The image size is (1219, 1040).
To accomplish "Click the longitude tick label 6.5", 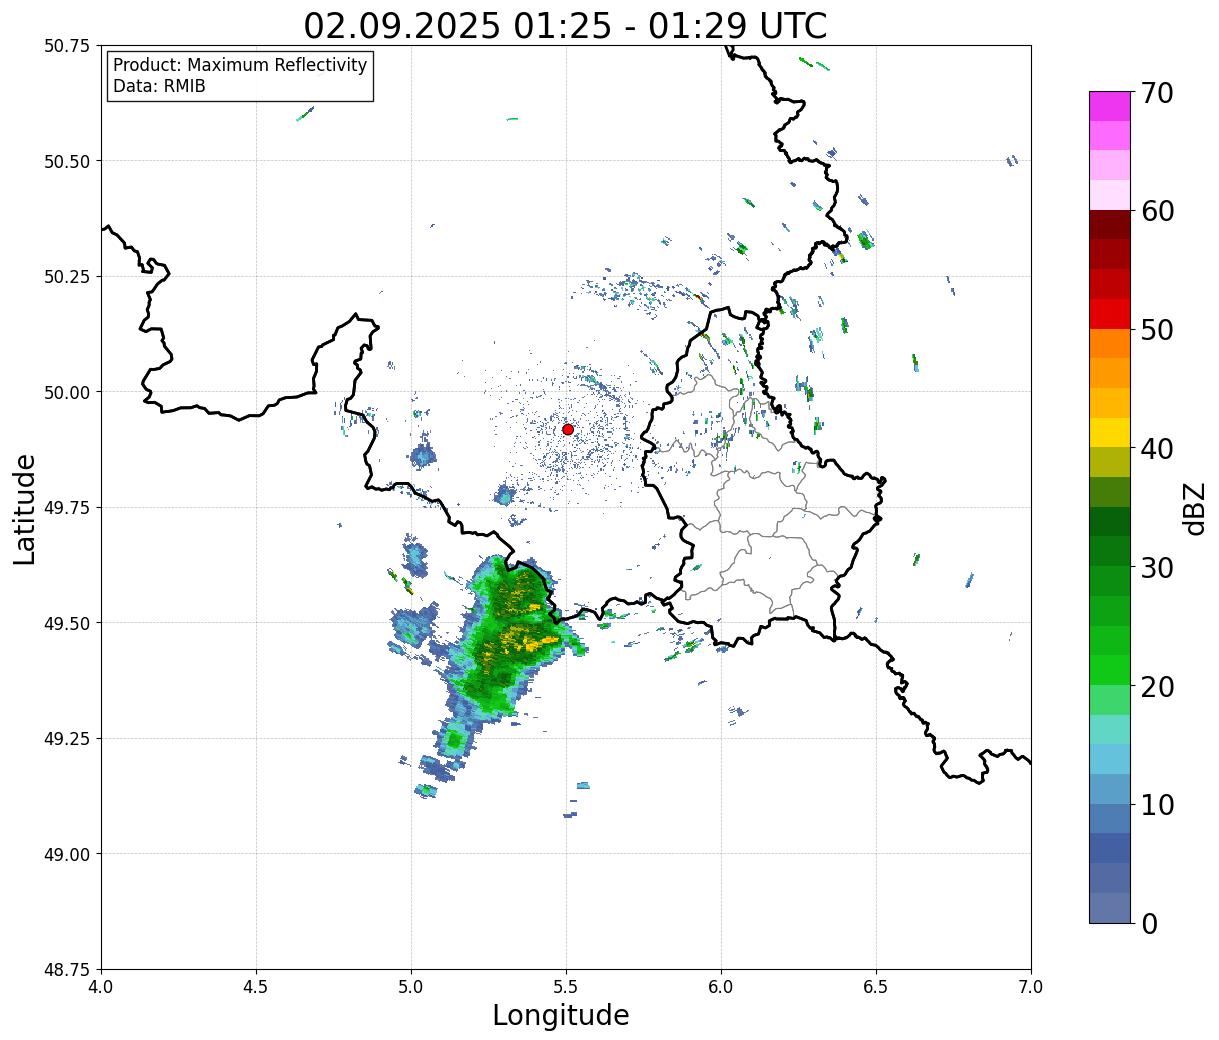I will click(x=876, y=987).
